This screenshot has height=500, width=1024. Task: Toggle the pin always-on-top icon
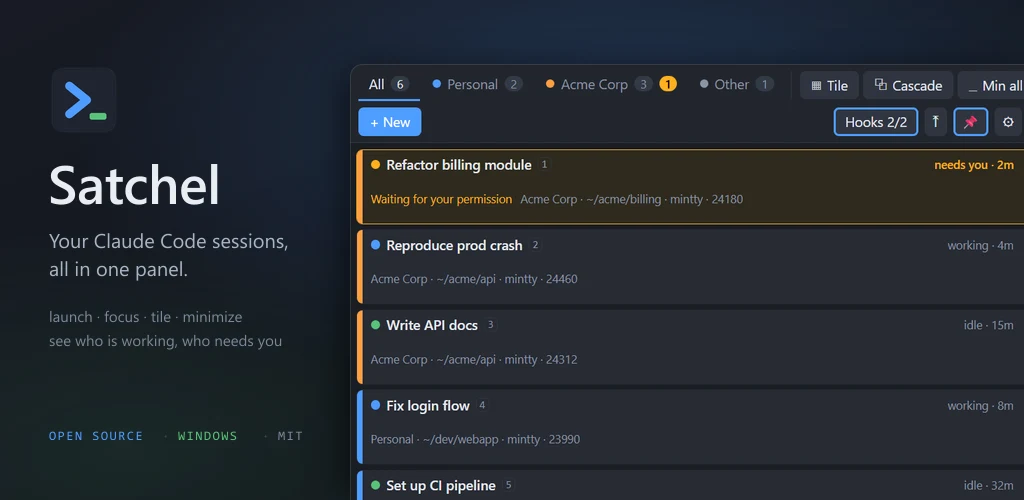[x=970, y=122]
